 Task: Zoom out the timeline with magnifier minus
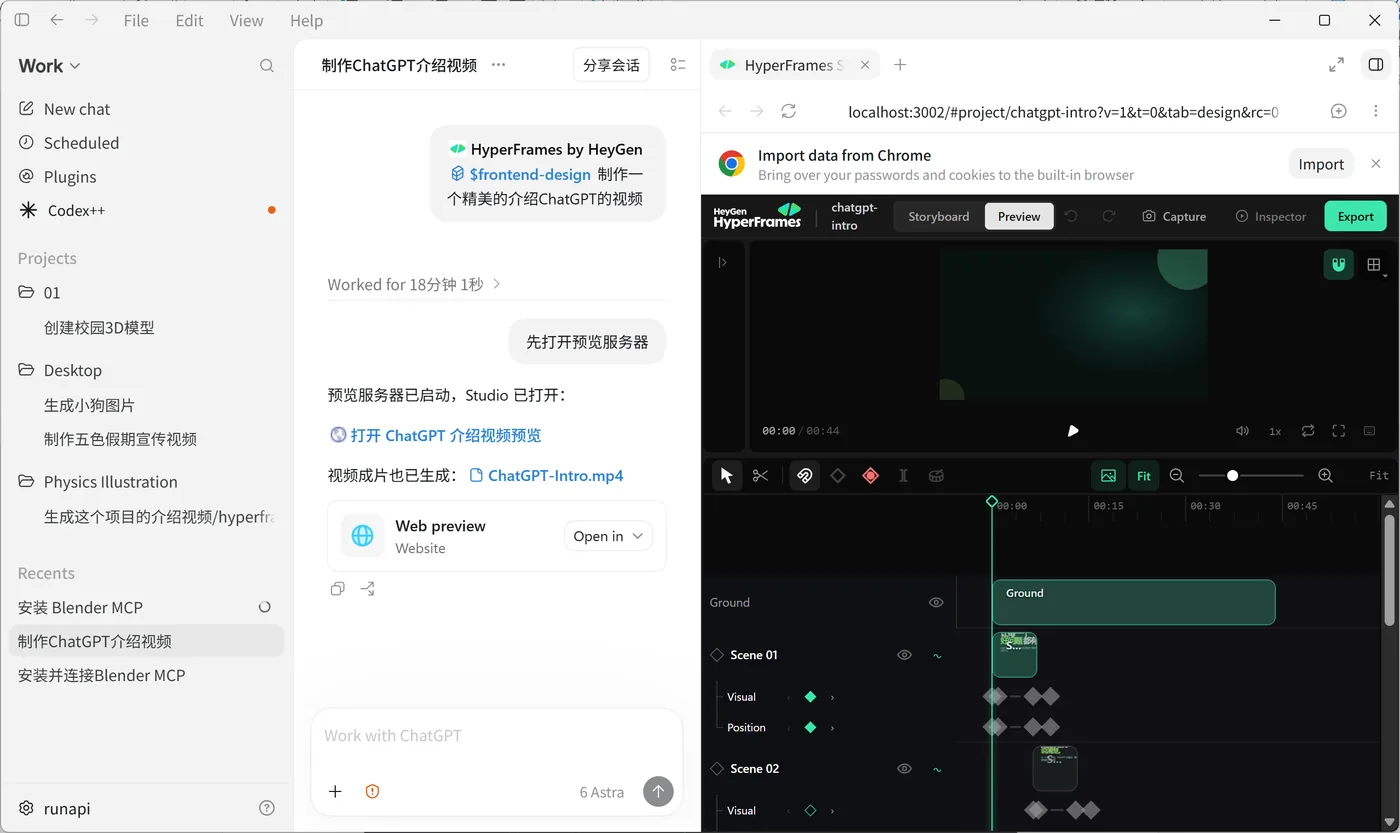point(1177,476)
